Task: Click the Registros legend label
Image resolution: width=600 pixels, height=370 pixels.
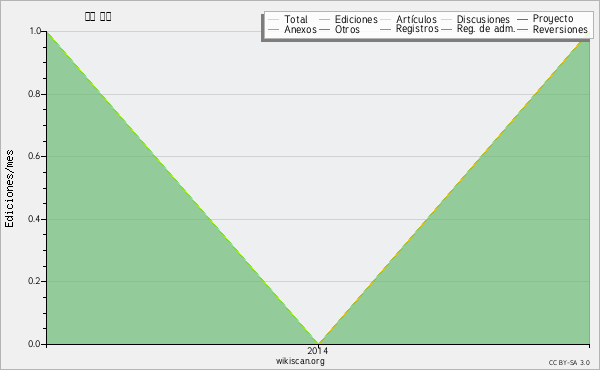Action: [x=417, y=29]
